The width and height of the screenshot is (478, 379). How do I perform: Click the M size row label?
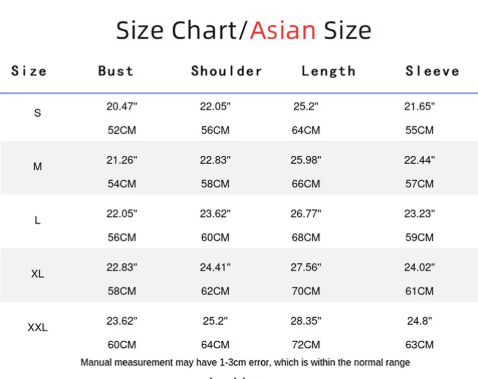(37, 166)
